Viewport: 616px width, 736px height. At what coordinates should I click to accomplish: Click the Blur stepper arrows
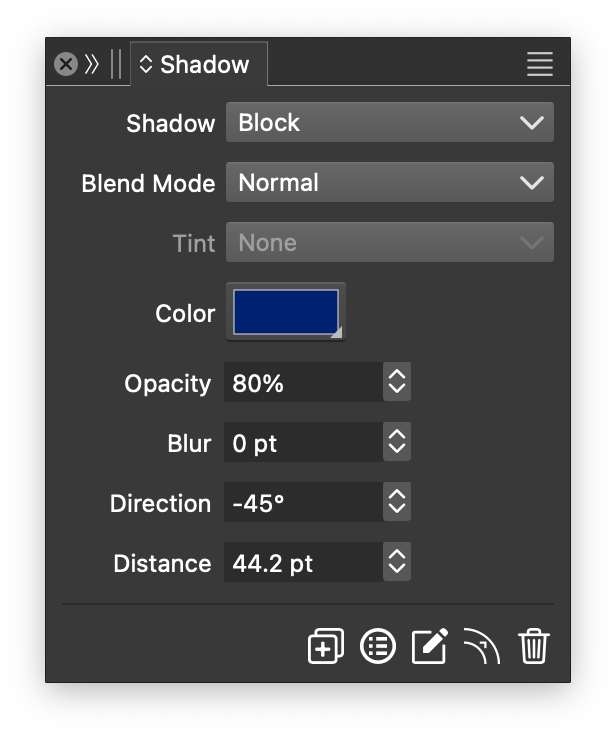(397, 443)
